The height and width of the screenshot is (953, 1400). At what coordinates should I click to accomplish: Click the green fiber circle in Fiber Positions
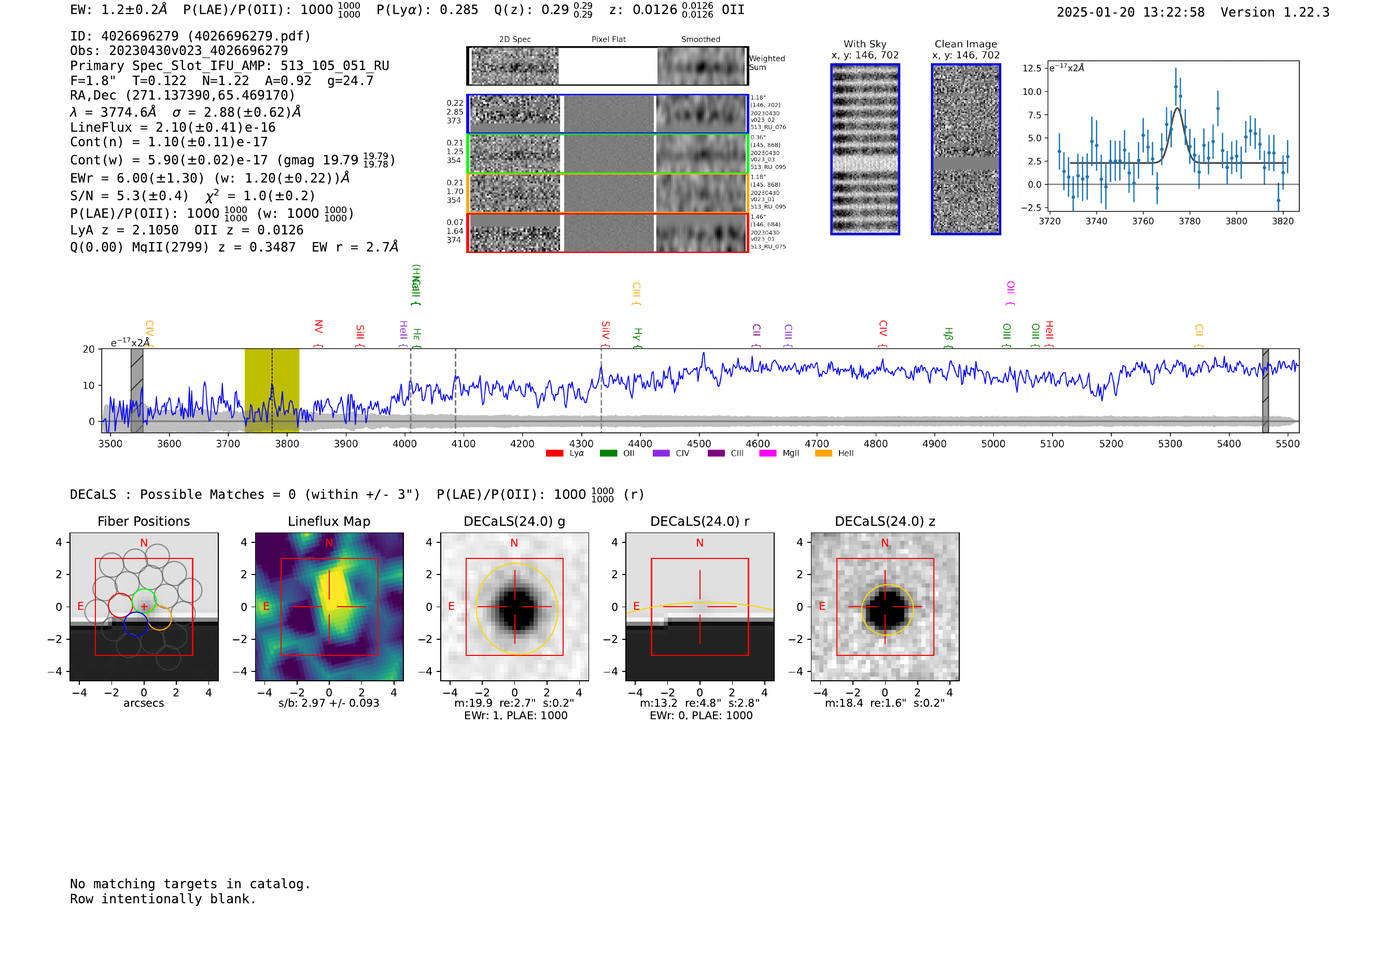click(x=146, y=603)
